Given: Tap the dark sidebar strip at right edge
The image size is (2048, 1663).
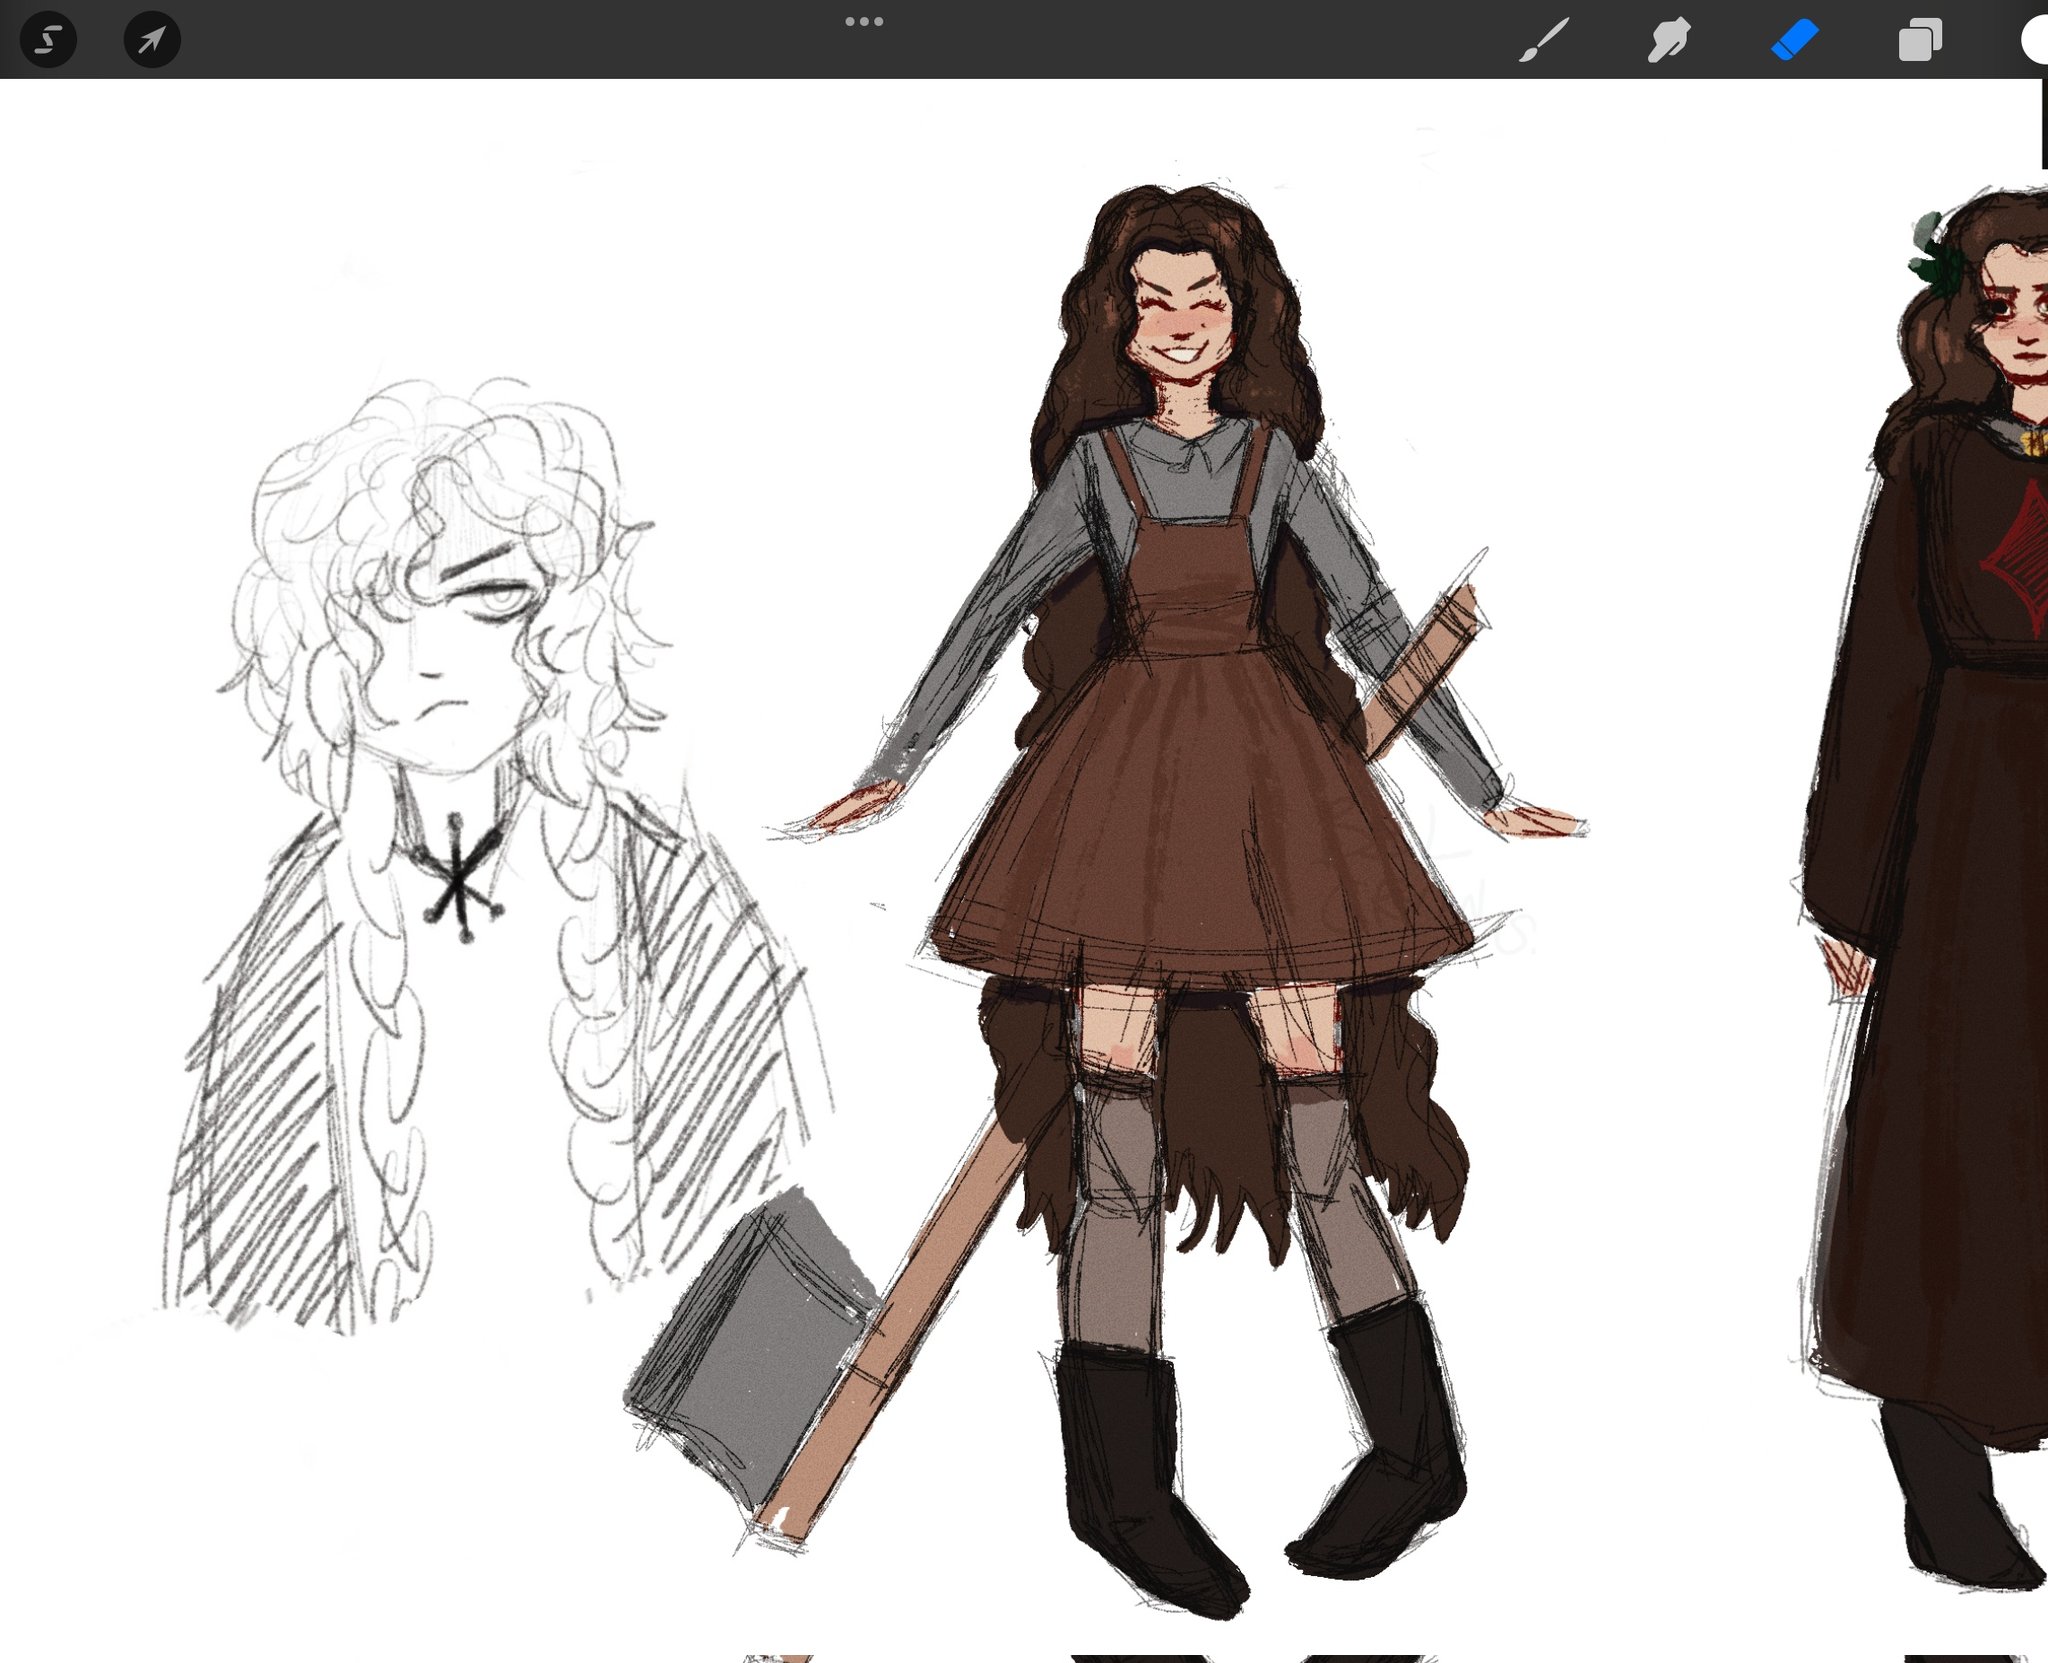Looking at the screenshot, I should (2043, 125).
